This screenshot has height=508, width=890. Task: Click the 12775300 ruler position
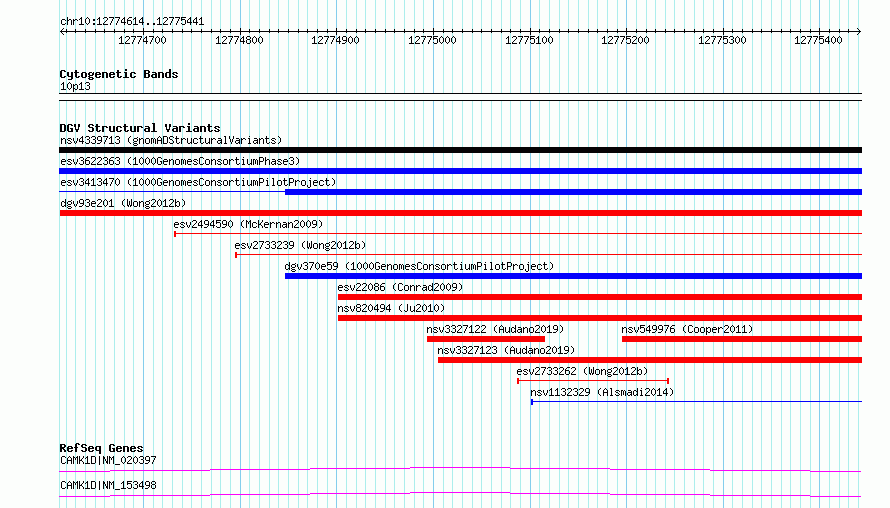(x=722, y=40)
